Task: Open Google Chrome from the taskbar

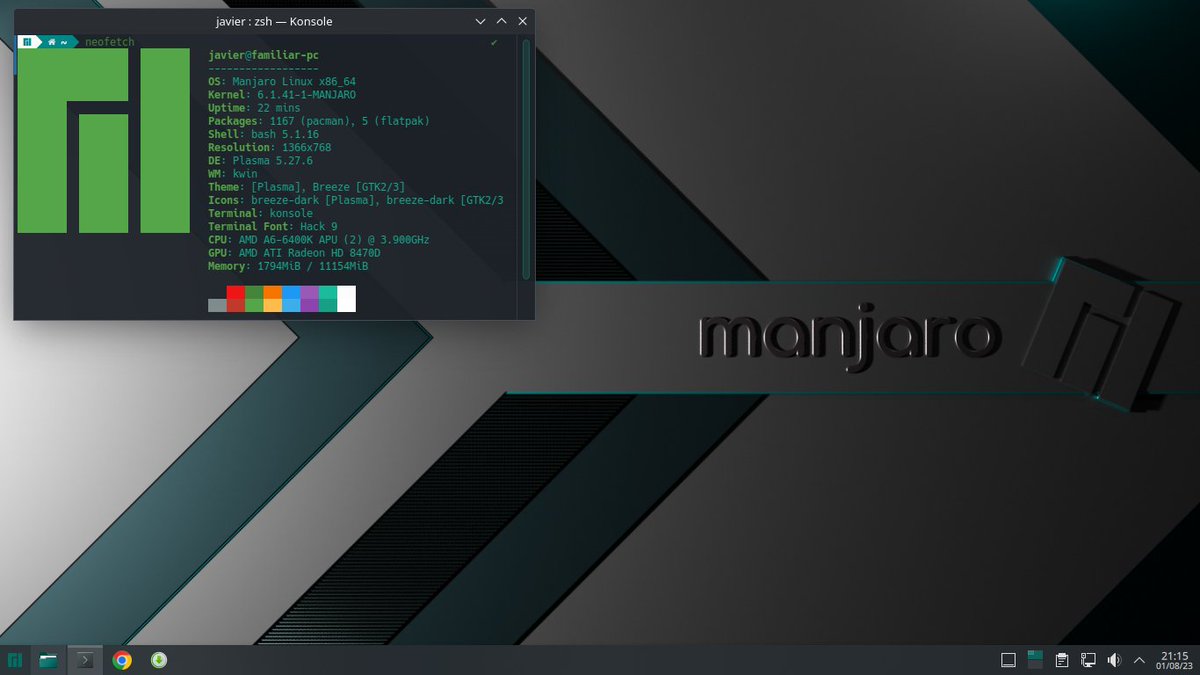Action: click(x=122, y=660)
